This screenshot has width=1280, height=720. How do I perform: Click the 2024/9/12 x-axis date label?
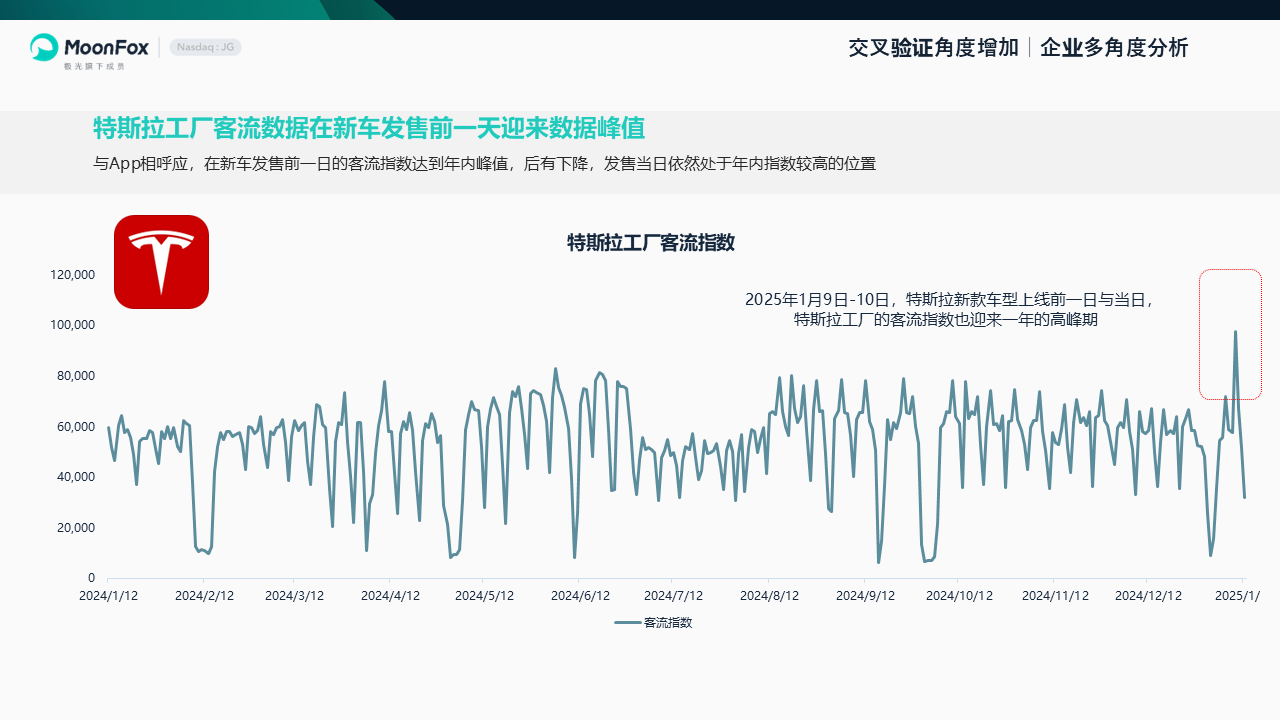click(865, 595)
